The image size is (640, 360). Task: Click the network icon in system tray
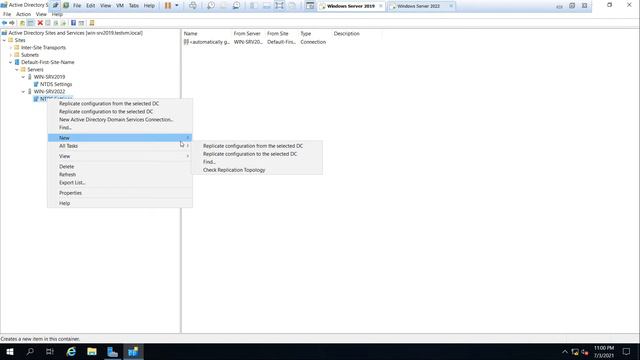[575, 352]
